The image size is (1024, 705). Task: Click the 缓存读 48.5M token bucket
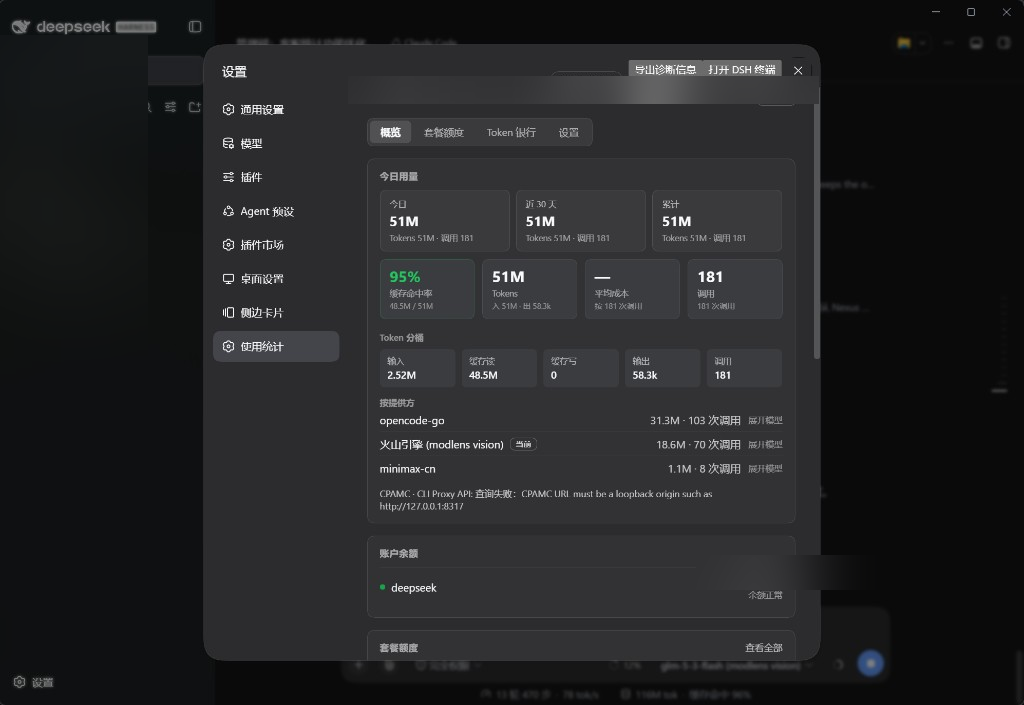[x=499, y=368]
